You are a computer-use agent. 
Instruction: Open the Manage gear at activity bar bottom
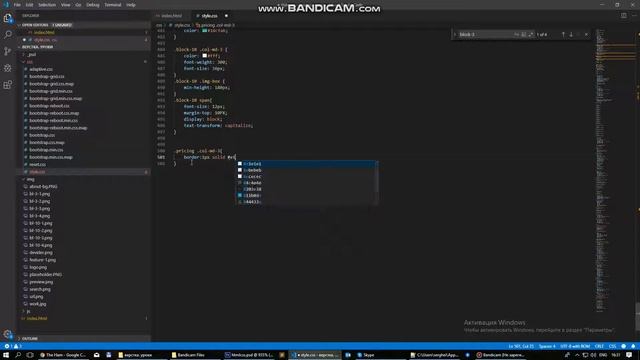click(x=8, y=334)
